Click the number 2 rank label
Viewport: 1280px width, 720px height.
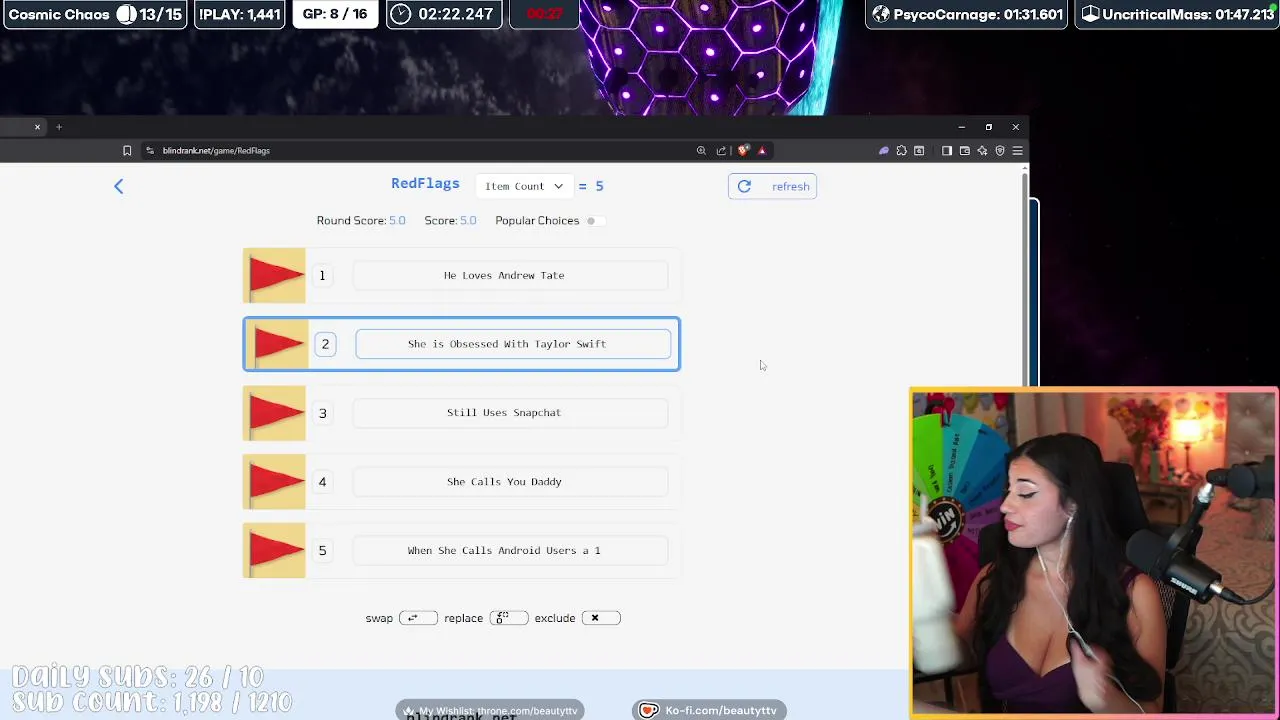(325, 344)
